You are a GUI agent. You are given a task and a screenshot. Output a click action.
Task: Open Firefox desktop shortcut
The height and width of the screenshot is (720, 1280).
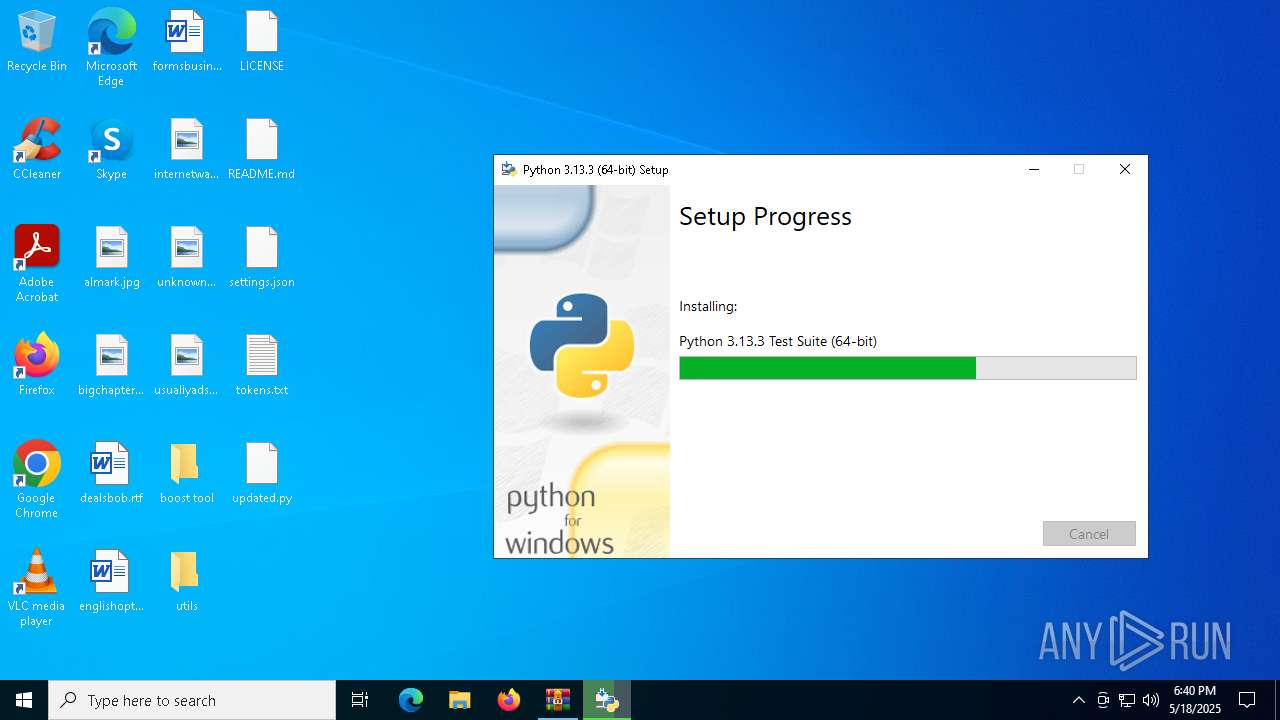coord(37,366)
